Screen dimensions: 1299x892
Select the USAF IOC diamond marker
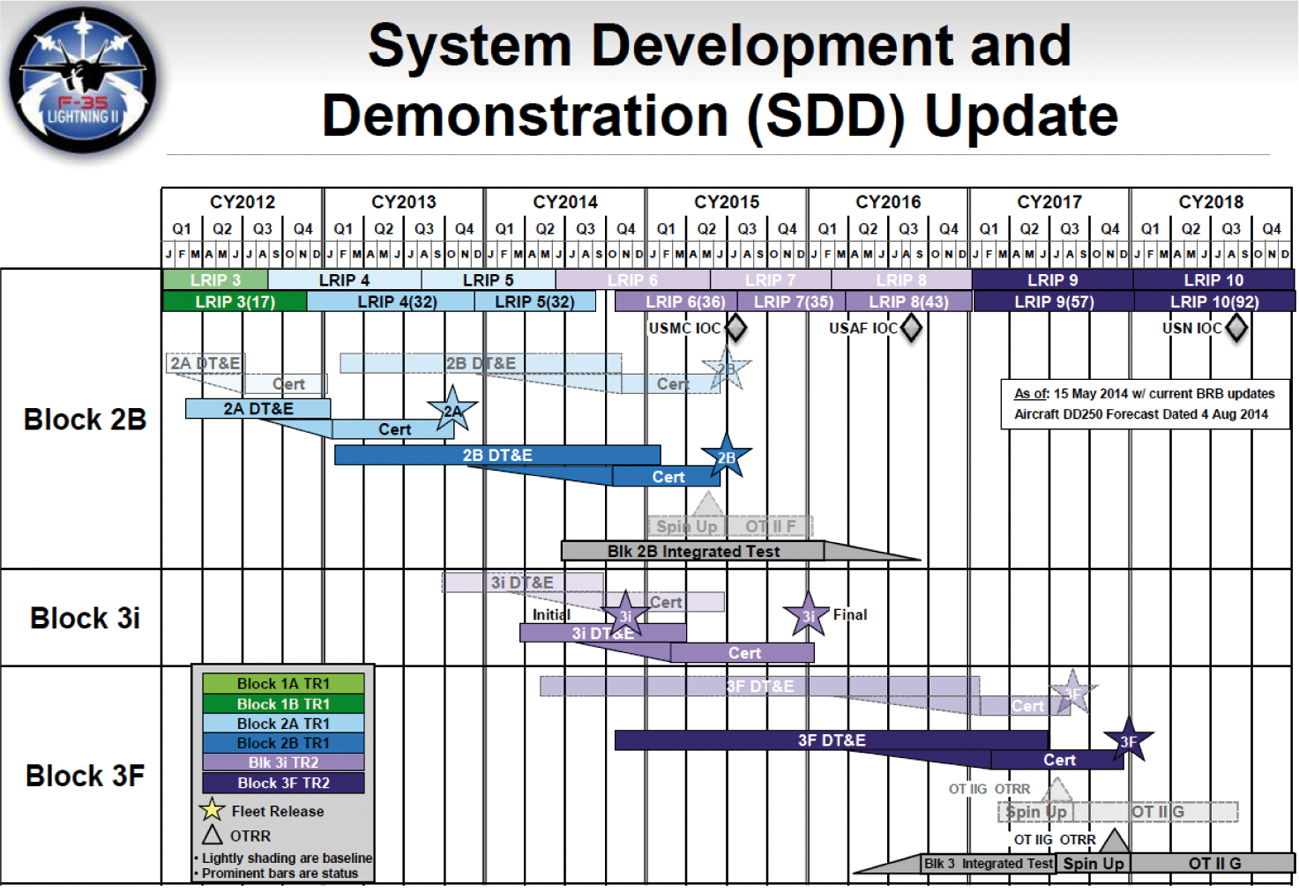coord(910,327)
